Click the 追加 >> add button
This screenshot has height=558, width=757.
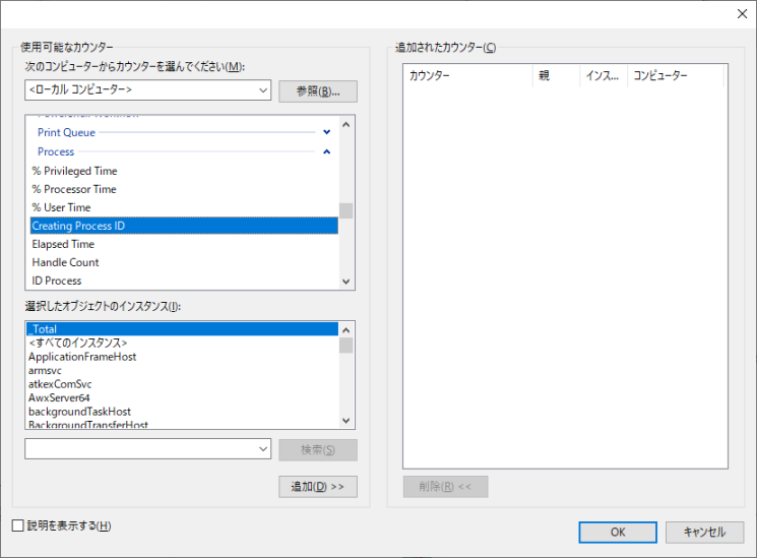coord(317,487)
